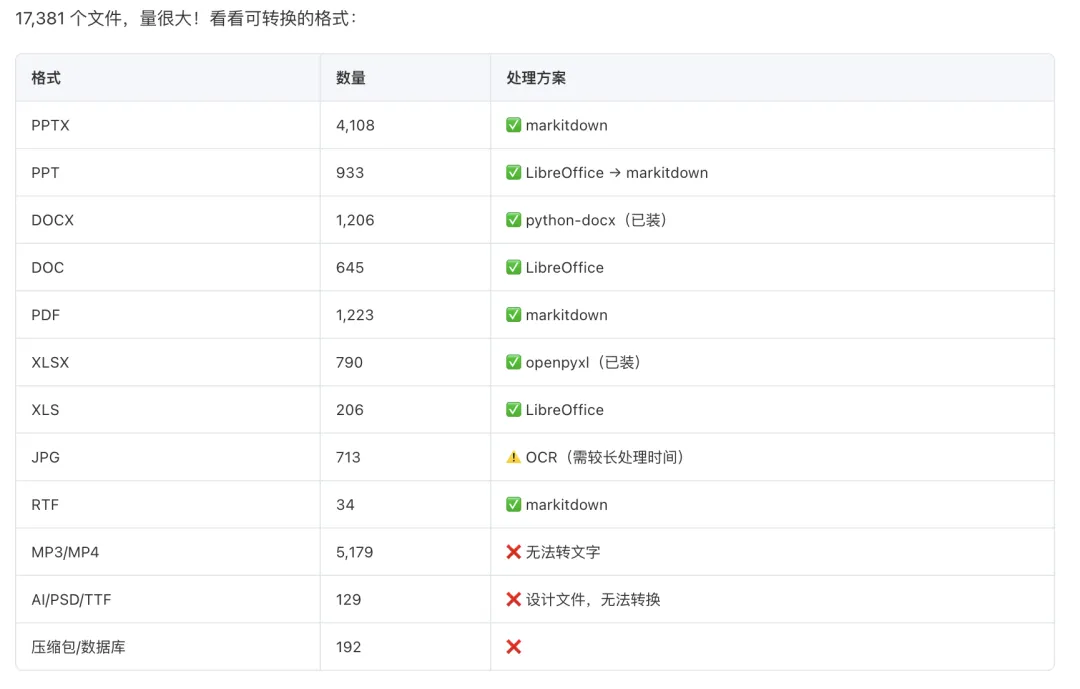The image size is (1080, 689).
Task: Click the yellow warning icon in JPG row
Action: [x=513, y=457]
